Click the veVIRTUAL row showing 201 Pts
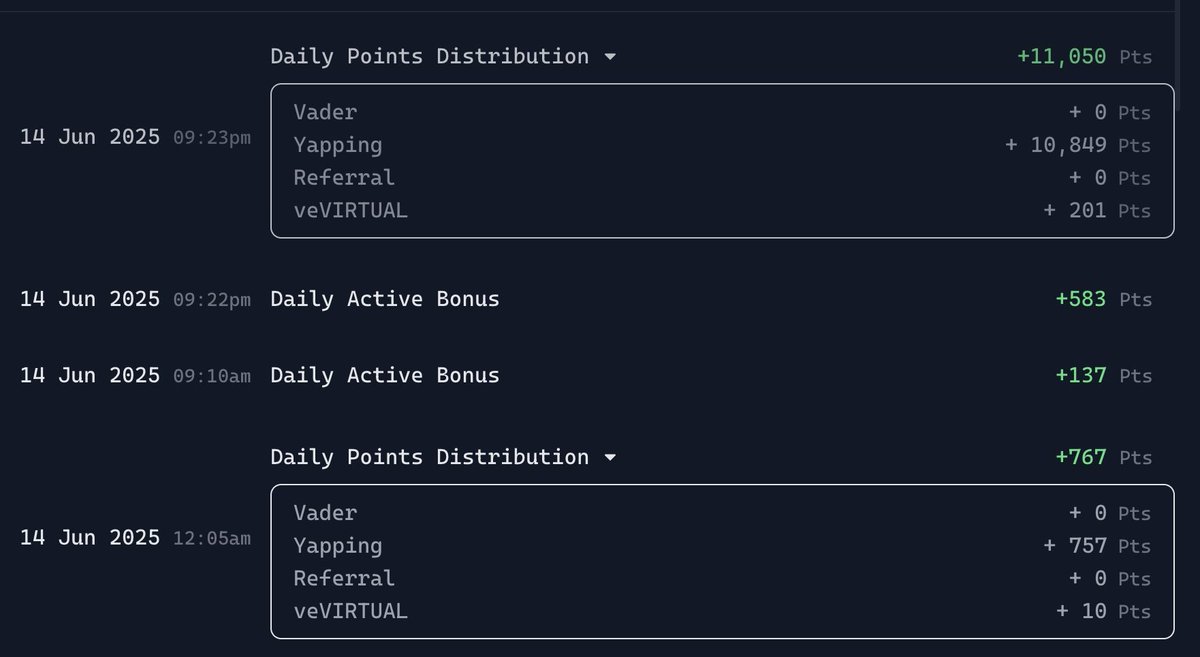This screenshot has width=1200, height=657. pos(722,211)
